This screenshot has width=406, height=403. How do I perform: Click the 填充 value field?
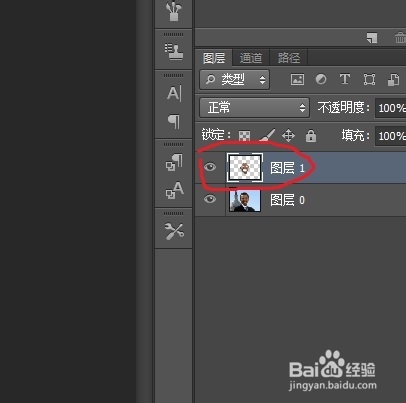click(x=391, y=136)
